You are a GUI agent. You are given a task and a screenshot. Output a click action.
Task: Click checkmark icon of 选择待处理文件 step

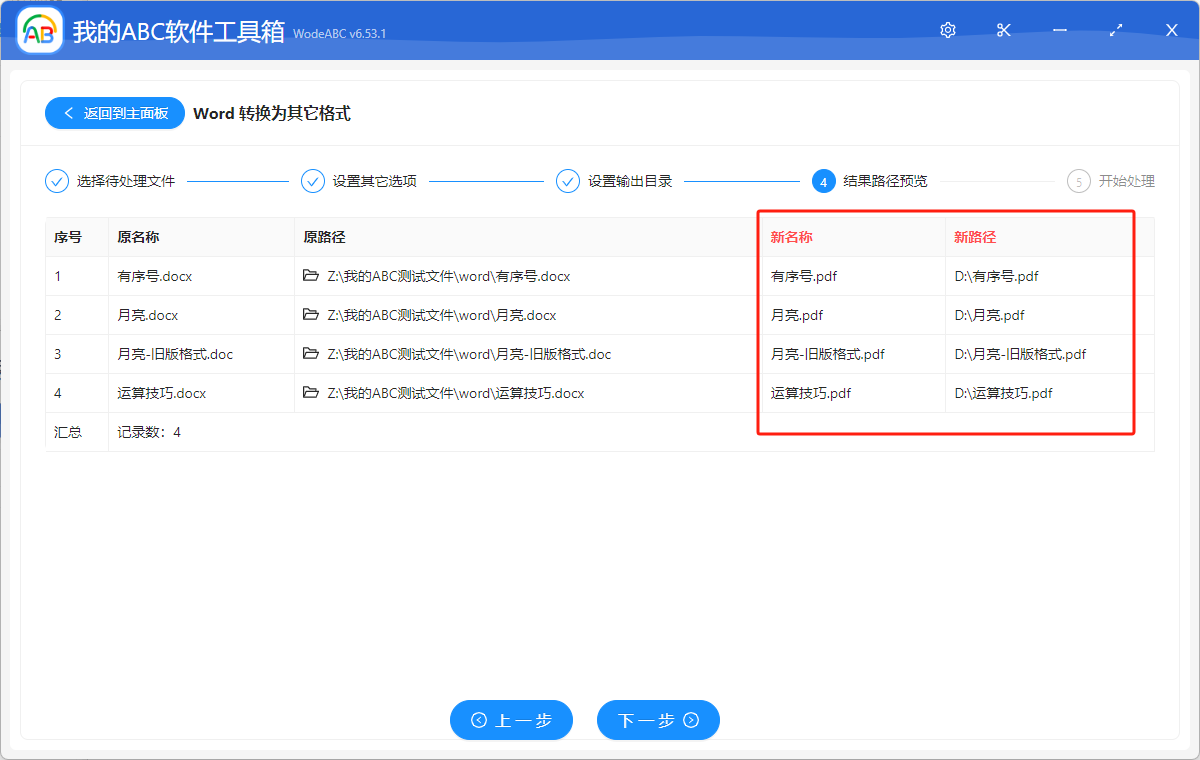pos(57,181)
